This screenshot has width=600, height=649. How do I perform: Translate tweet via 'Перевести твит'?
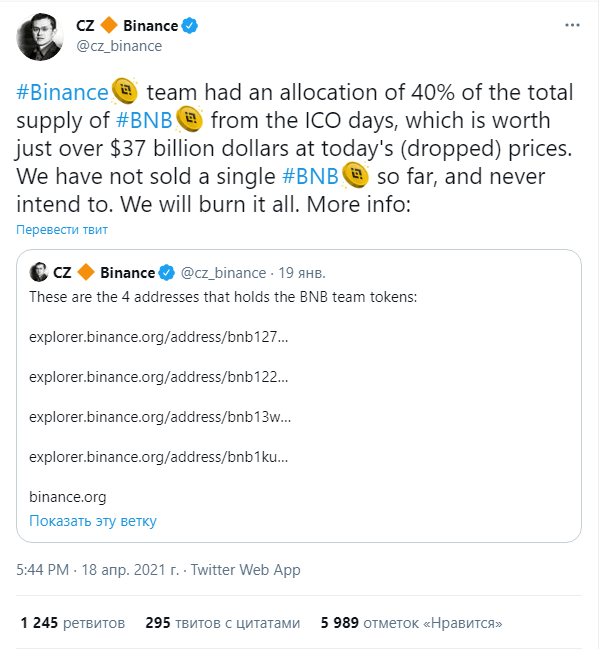[62, 229]
